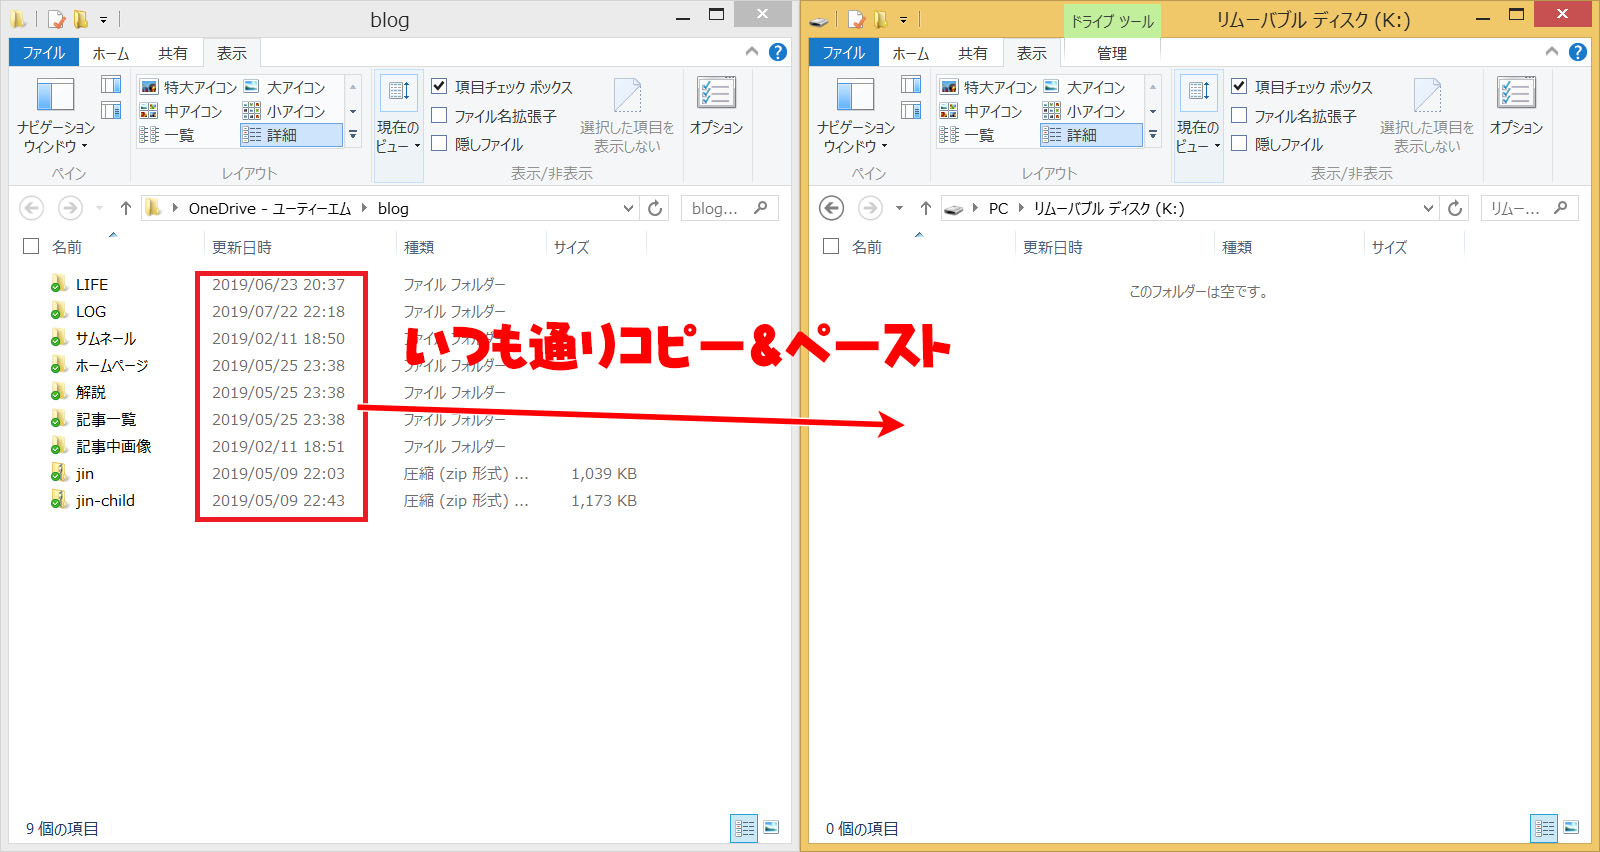Check select-all box in K: drive window header

pos(831,246)
